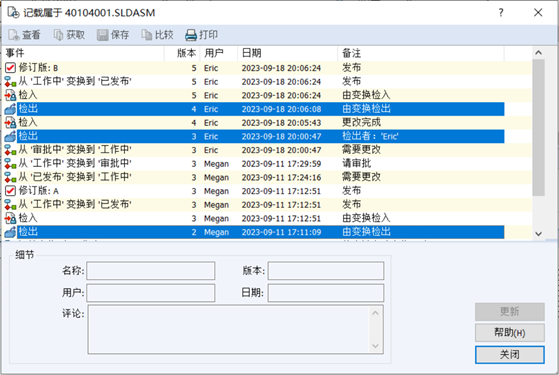Click the 帮助(H) button
The height and width of the screenshot is (375, 559).
pyautogui.click(x=509, y=333)
